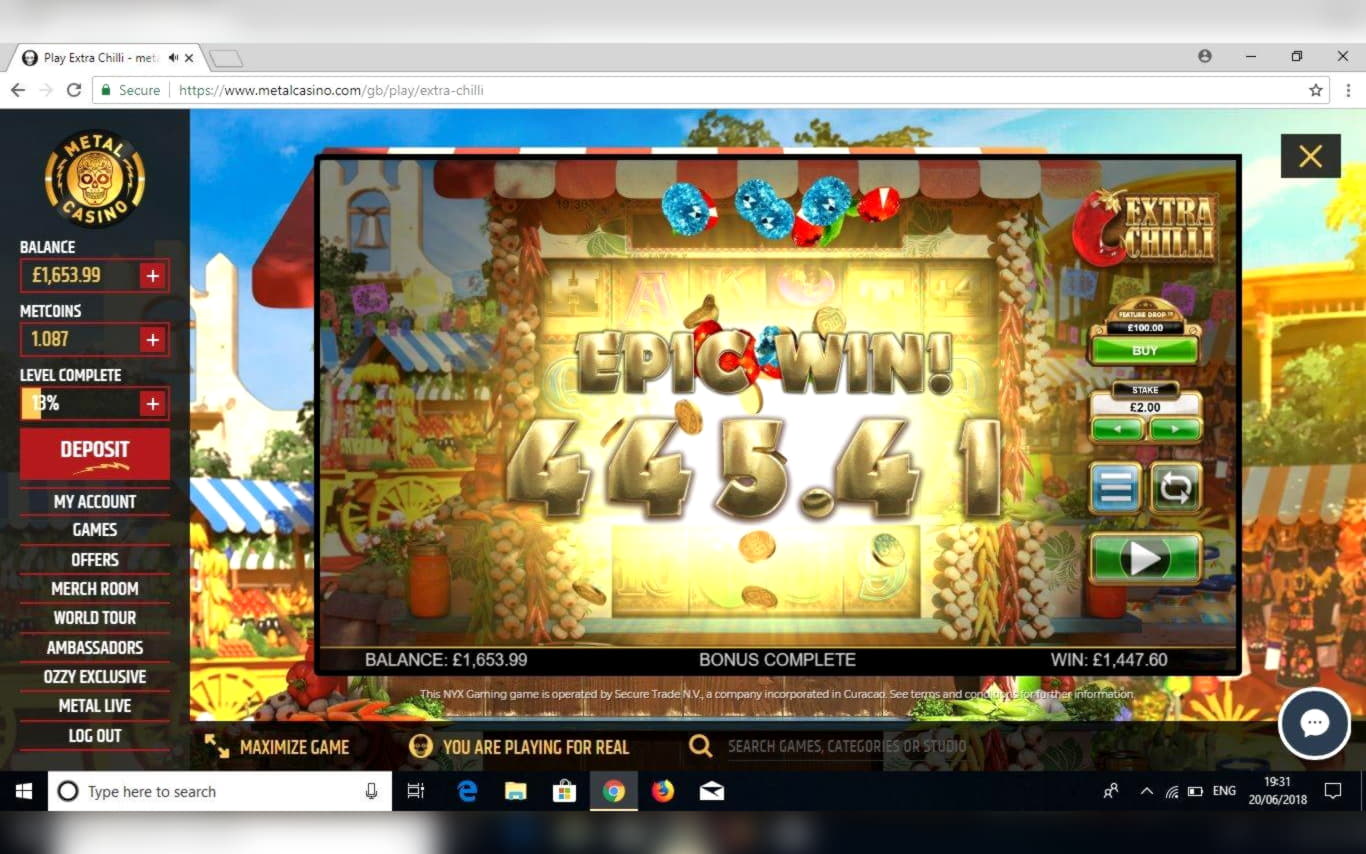Open Firefox from the taskbar
This screenshot has height=854, width=1366.
point(663,791)
